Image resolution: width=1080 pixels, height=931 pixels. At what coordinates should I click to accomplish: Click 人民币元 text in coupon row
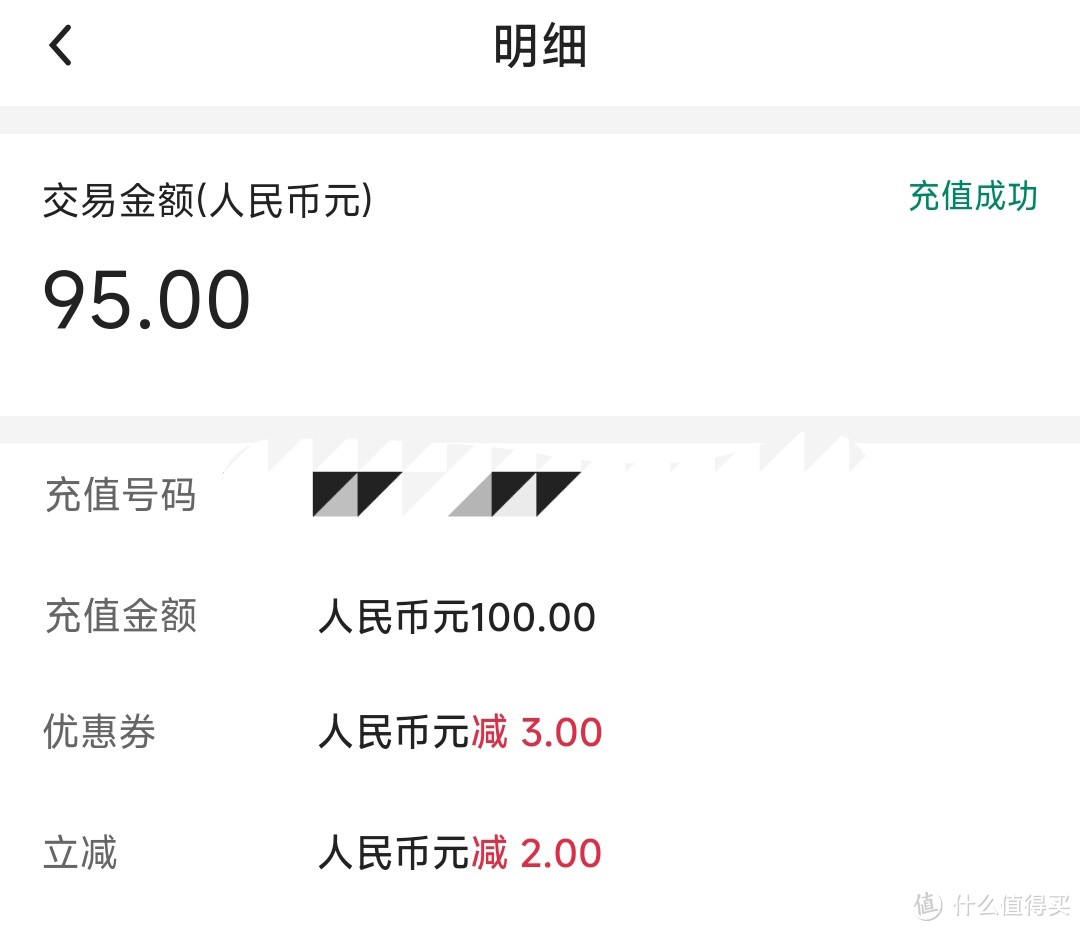point(394,731)
